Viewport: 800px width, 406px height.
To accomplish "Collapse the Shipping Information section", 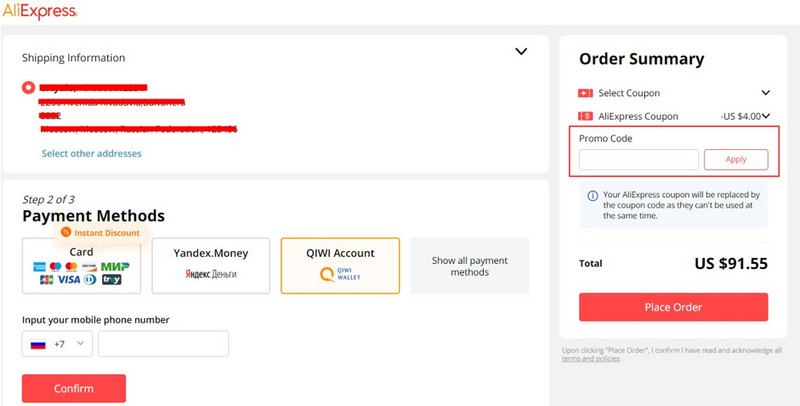I will 520,52.
